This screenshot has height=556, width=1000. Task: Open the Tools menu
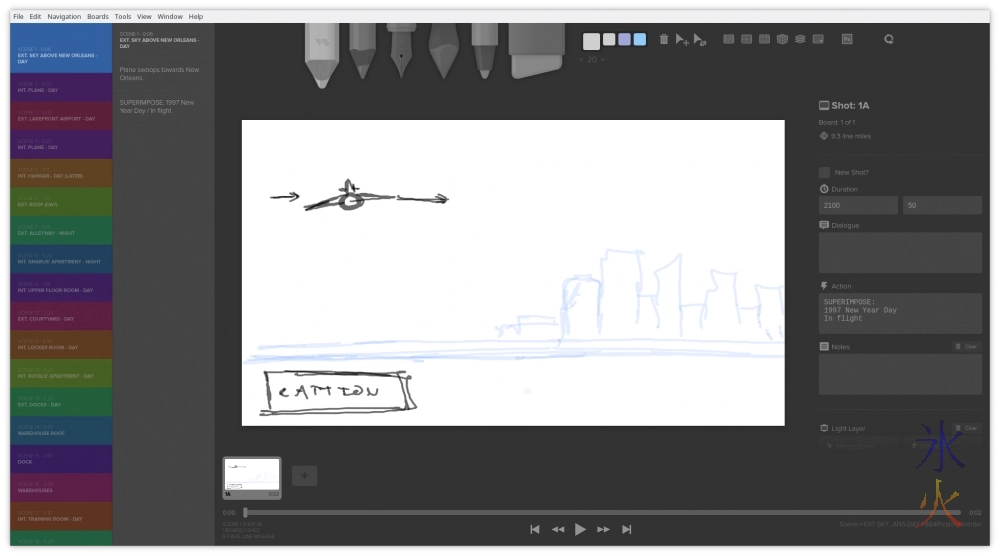(x=123, y=17)
